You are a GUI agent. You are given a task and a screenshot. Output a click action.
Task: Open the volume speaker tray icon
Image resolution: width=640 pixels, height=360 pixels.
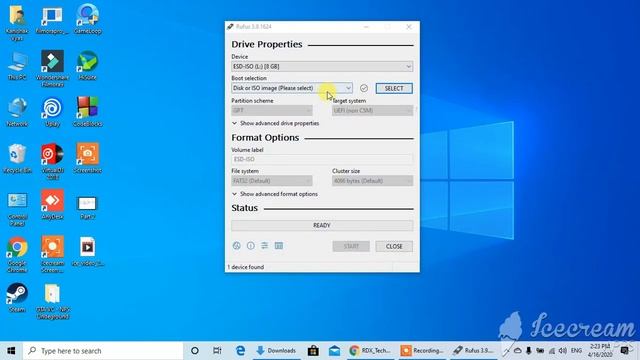click(562, 351)
